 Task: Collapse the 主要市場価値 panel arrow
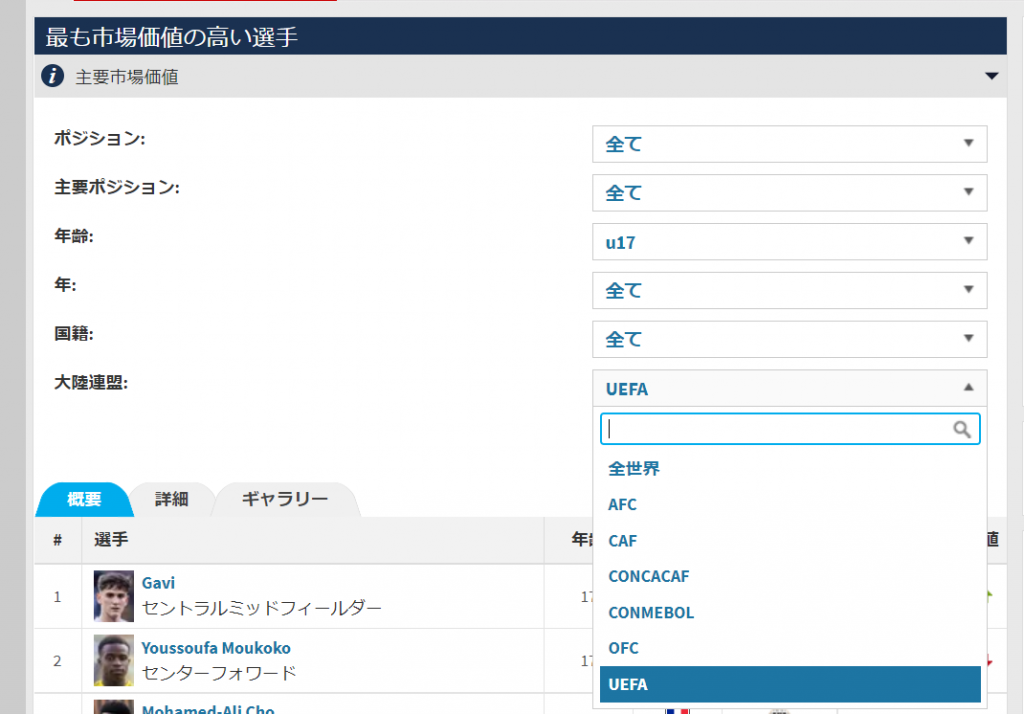click(991, 76)
